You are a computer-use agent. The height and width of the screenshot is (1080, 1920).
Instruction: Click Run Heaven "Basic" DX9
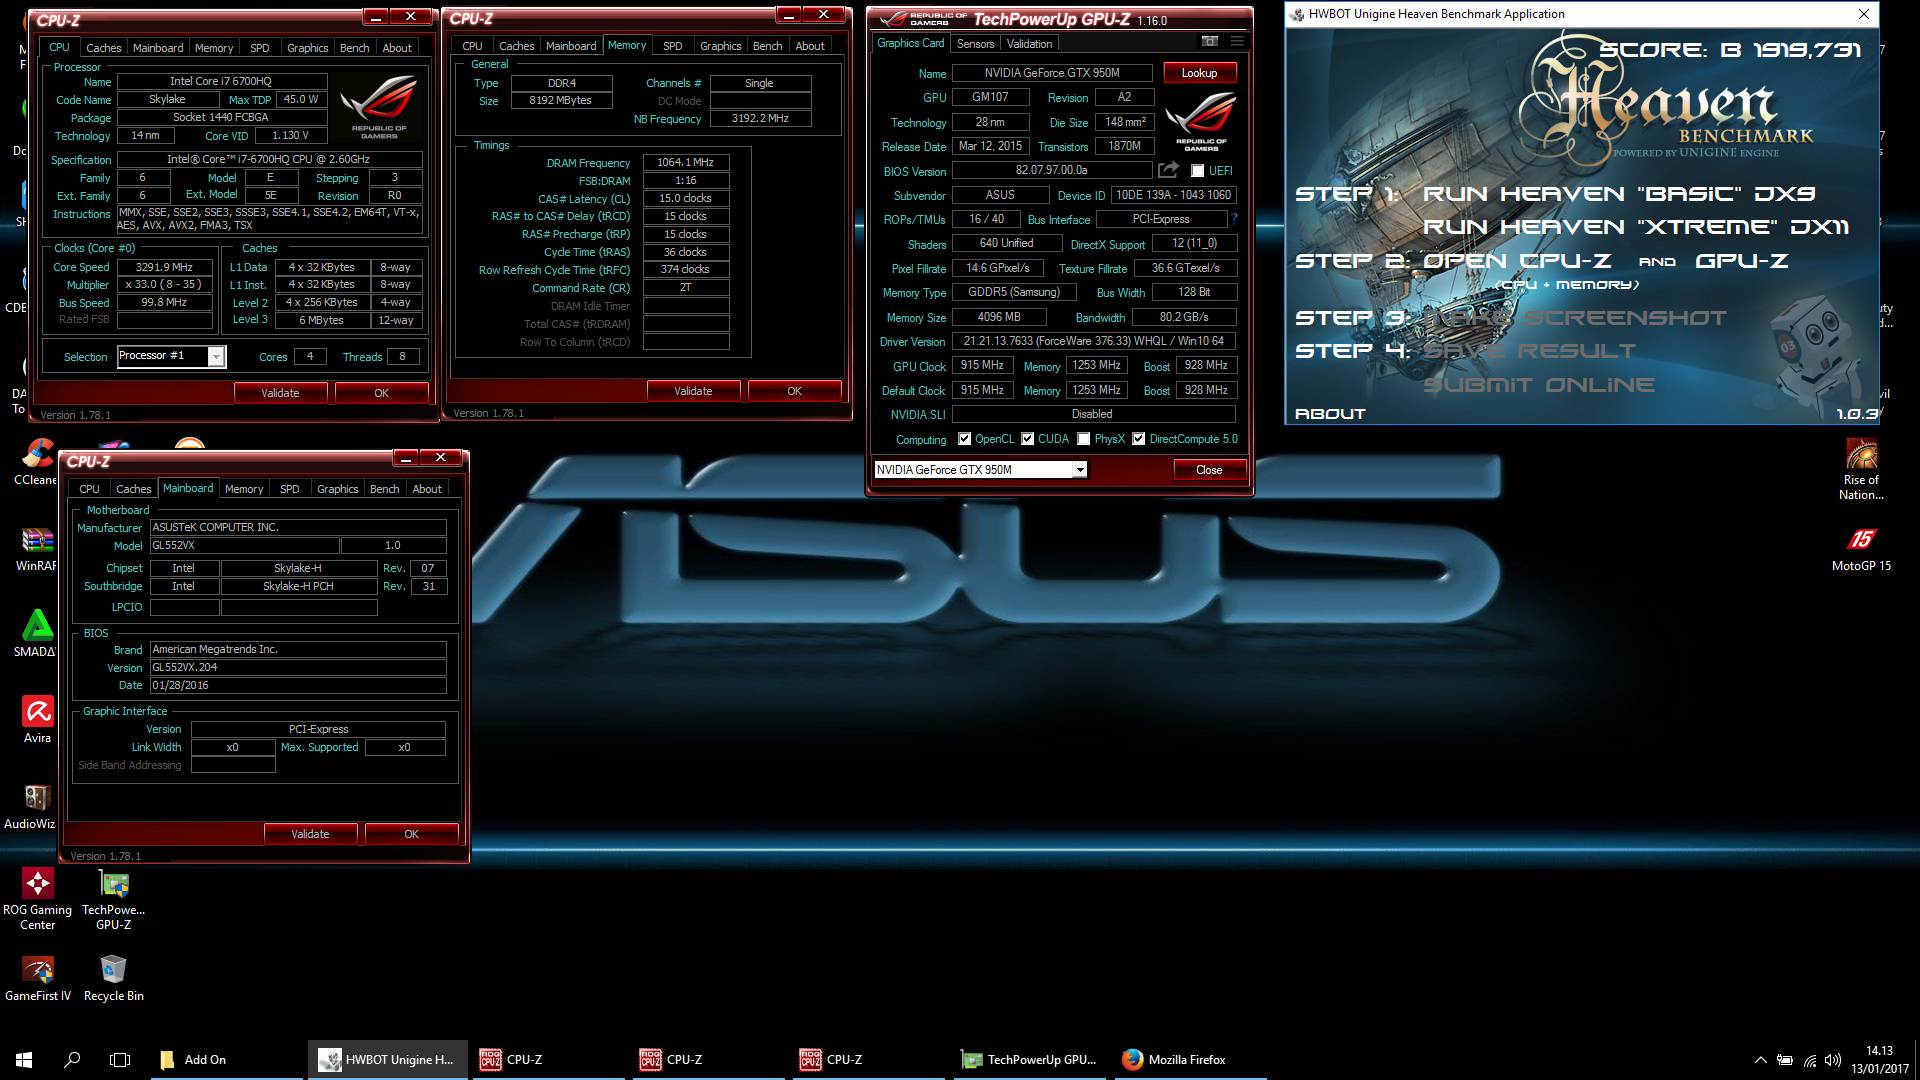tap(1619, 194)
